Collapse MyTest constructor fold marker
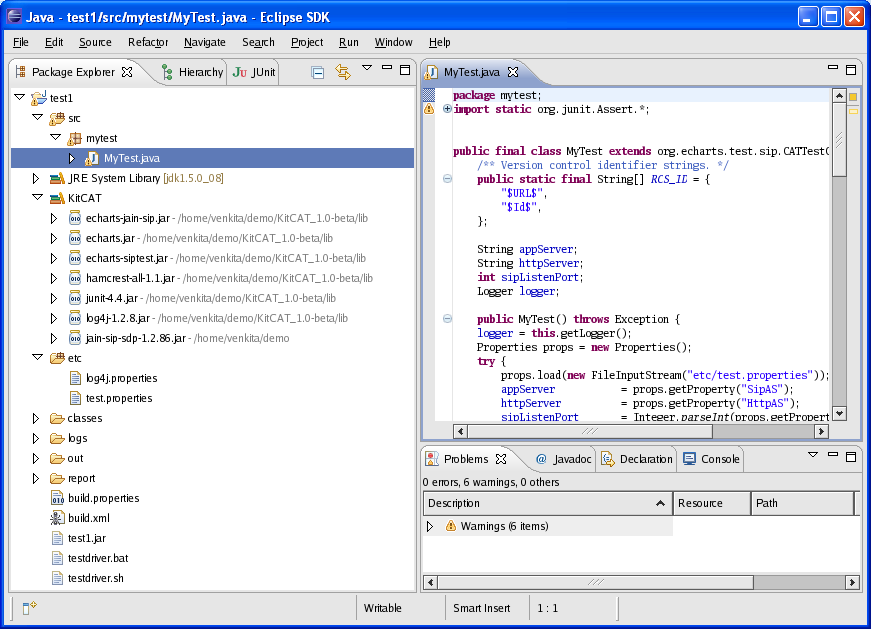Viewport: 871px width, 629px height. tap(447, 319)
